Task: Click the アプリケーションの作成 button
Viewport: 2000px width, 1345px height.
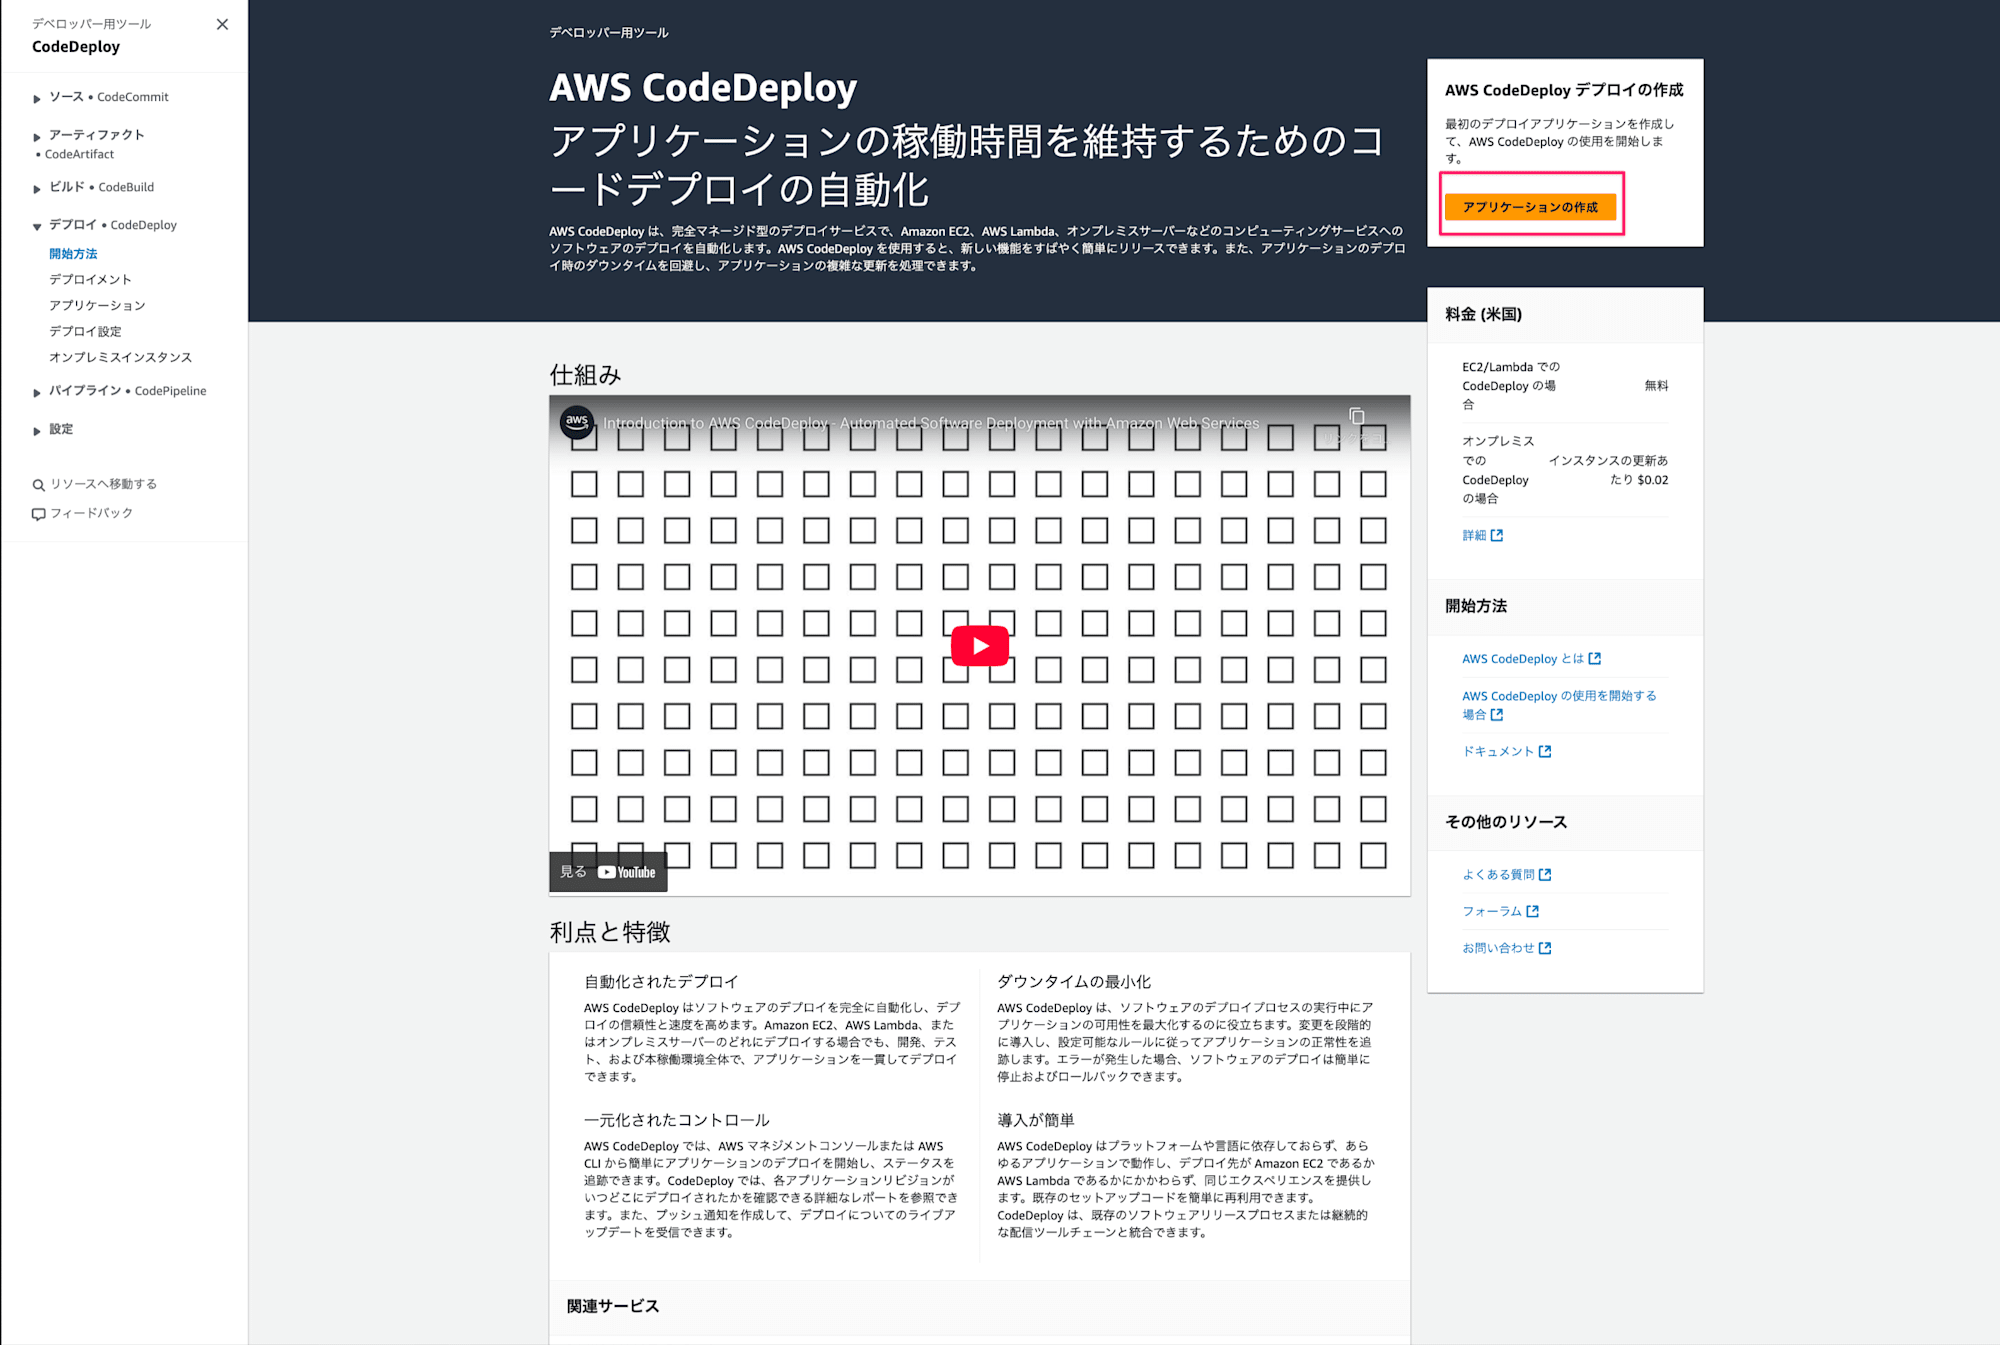Action: (x=1530, y=207)
